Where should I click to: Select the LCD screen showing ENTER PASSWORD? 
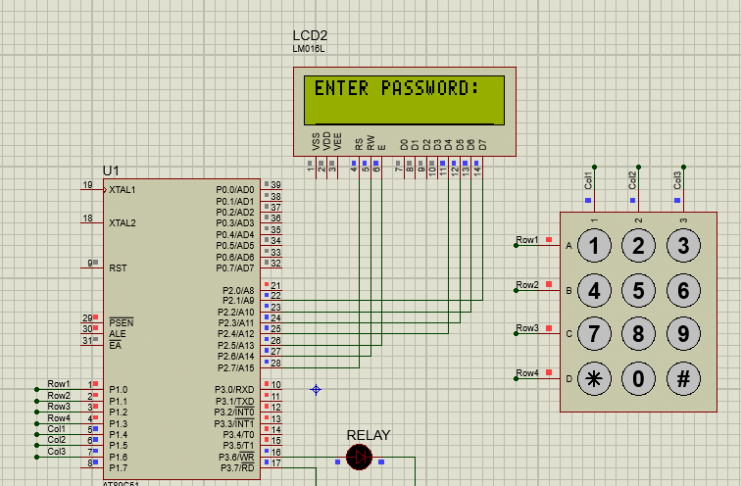[404, 100]
